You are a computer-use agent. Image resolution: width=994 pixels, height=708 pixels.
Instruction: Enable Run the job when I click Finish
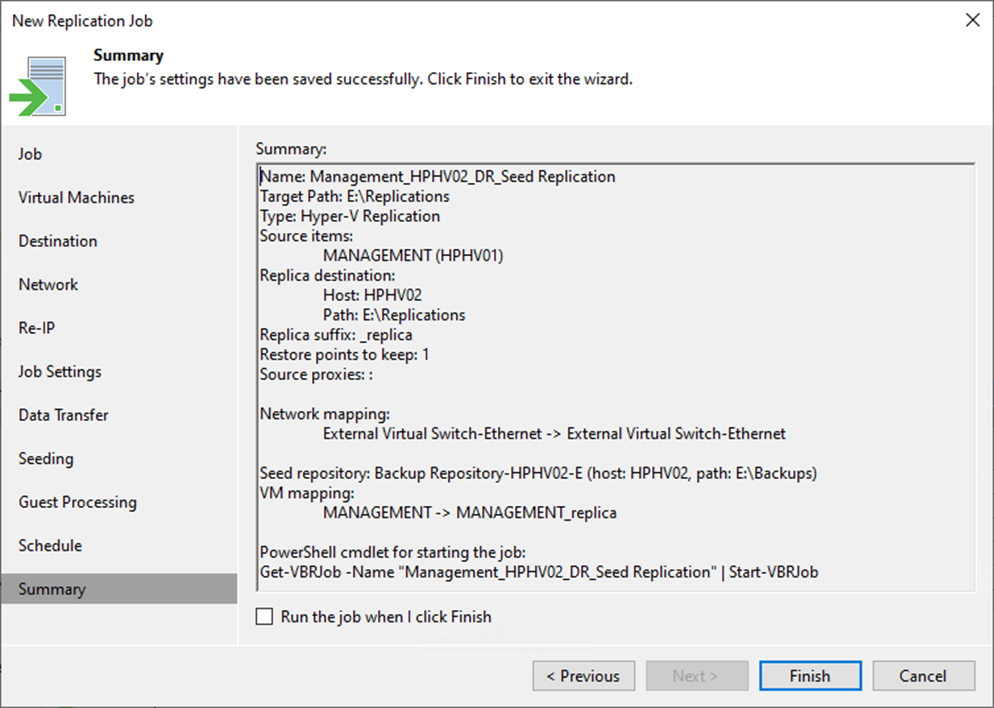(264, 617)
